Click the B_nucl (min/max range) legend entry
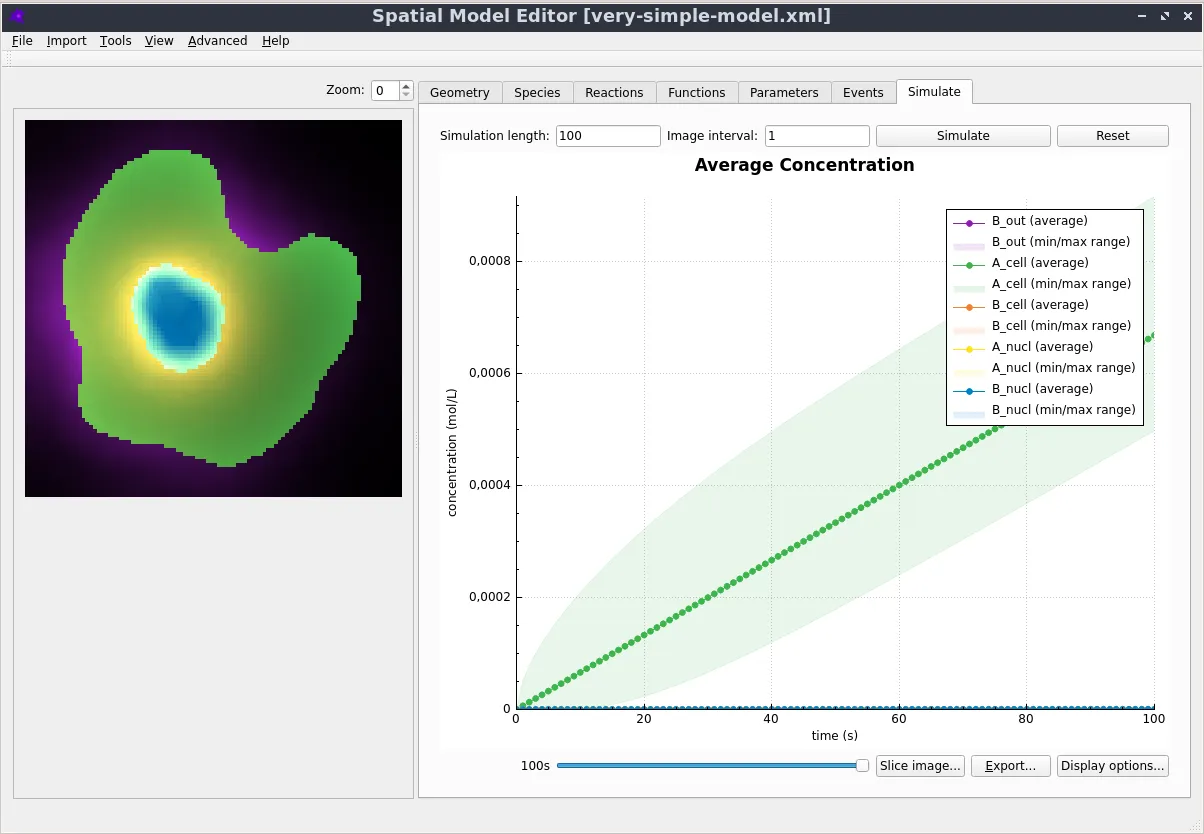1204x834 pixels. [x=1044, y=410]
